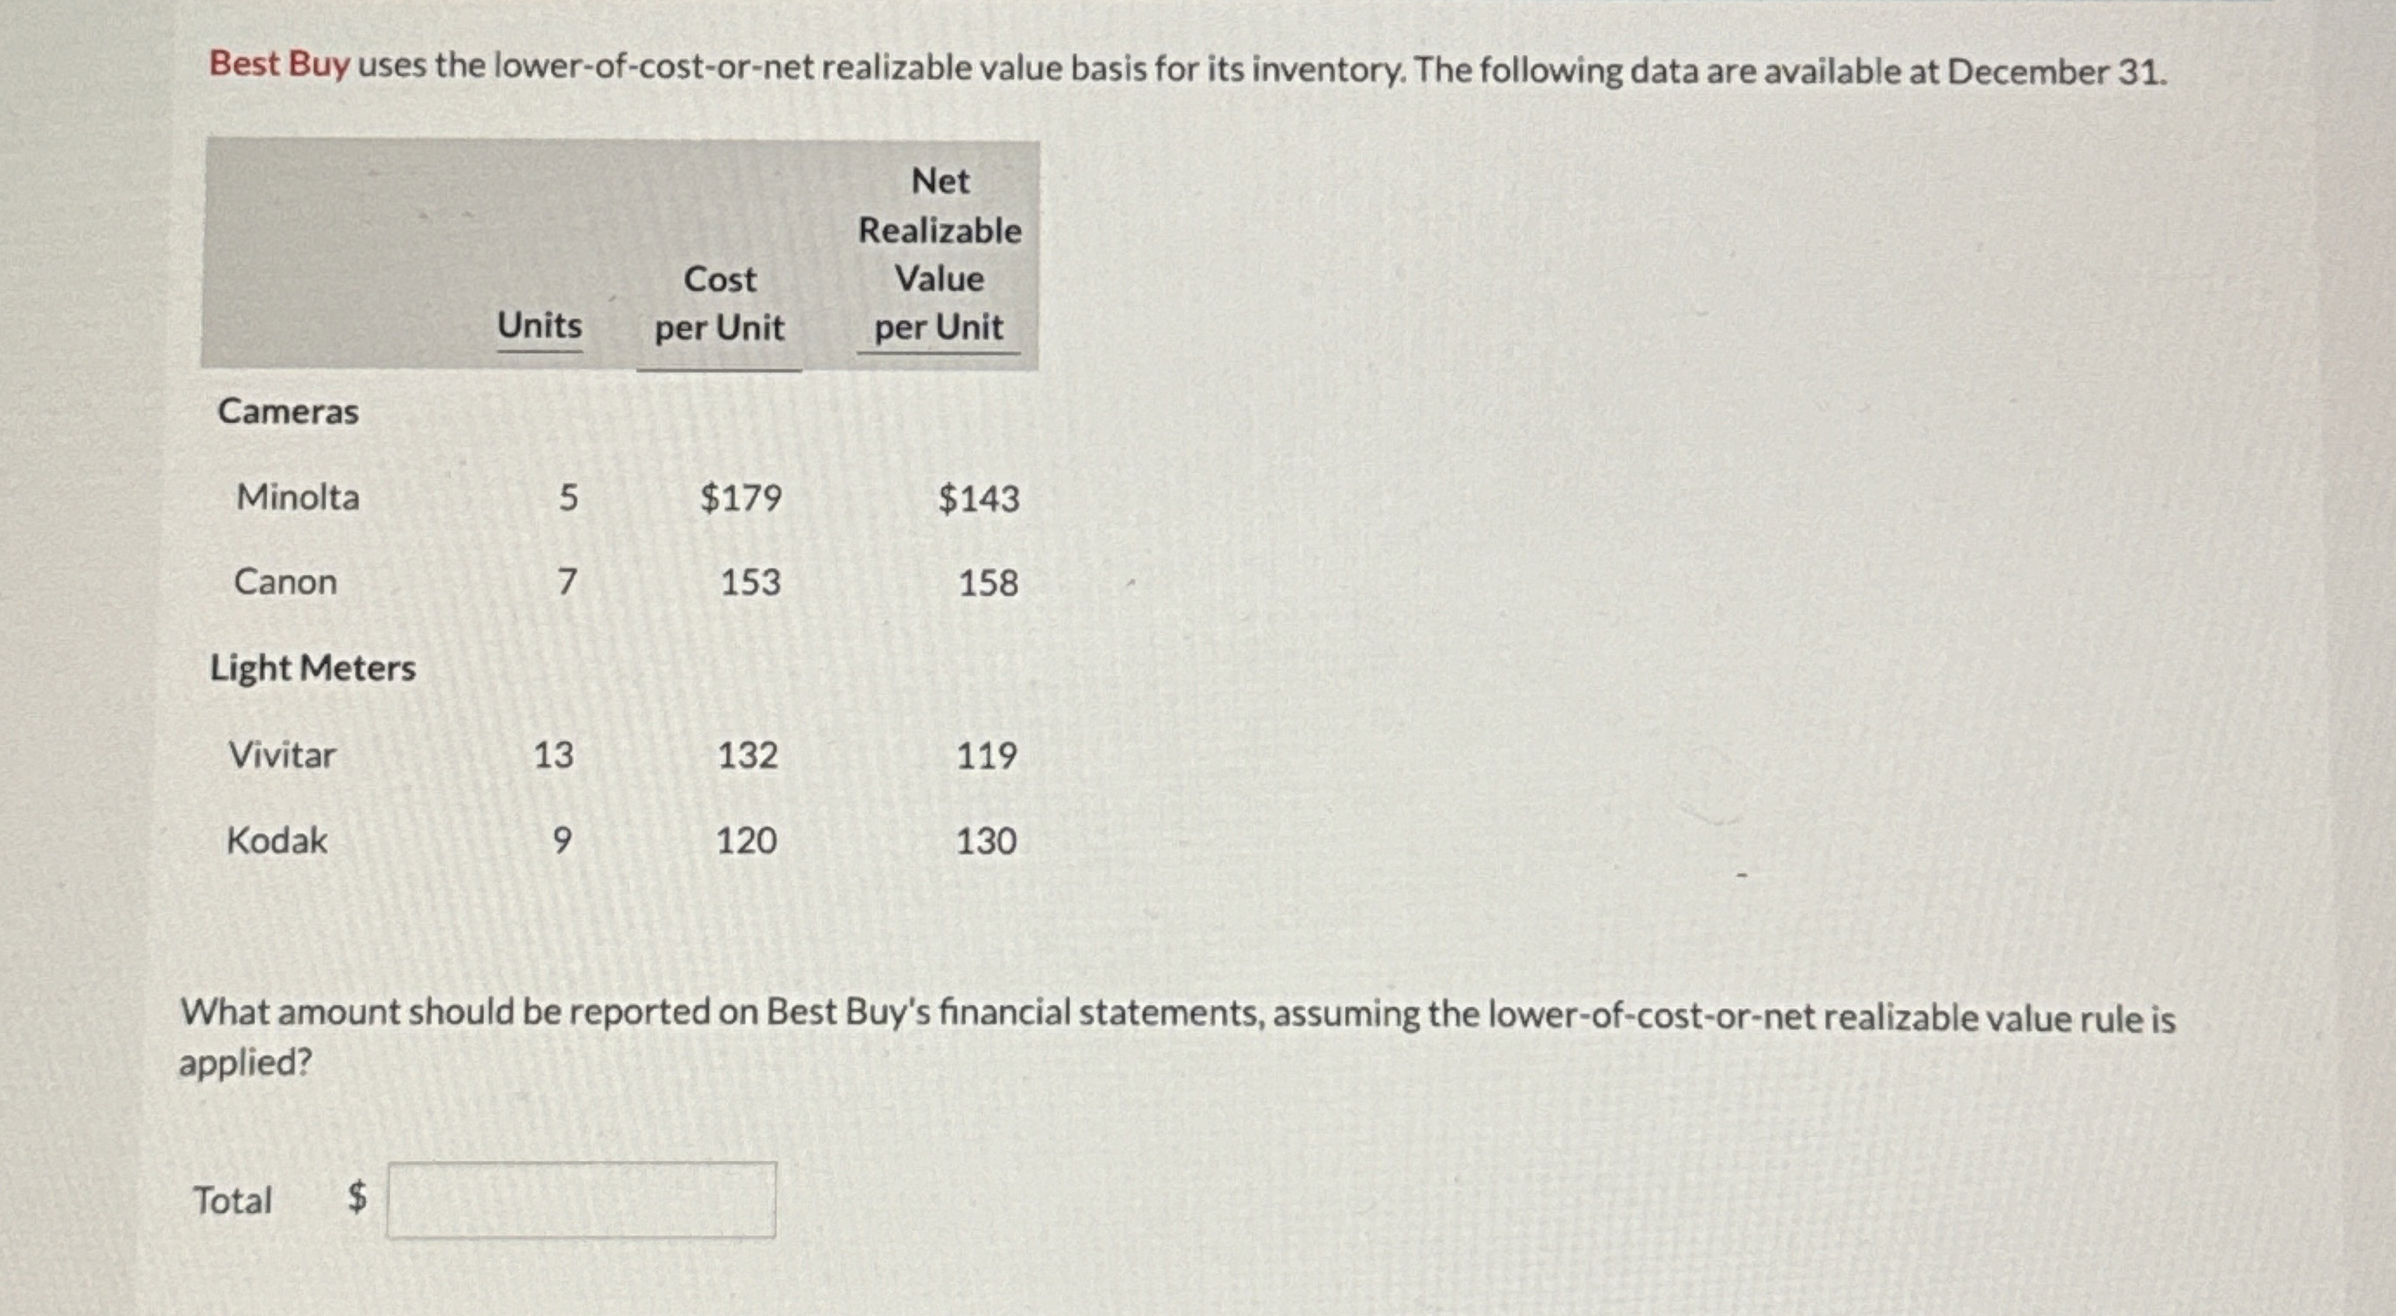Select the $179 cost value for Minolta

pos(740,497)
